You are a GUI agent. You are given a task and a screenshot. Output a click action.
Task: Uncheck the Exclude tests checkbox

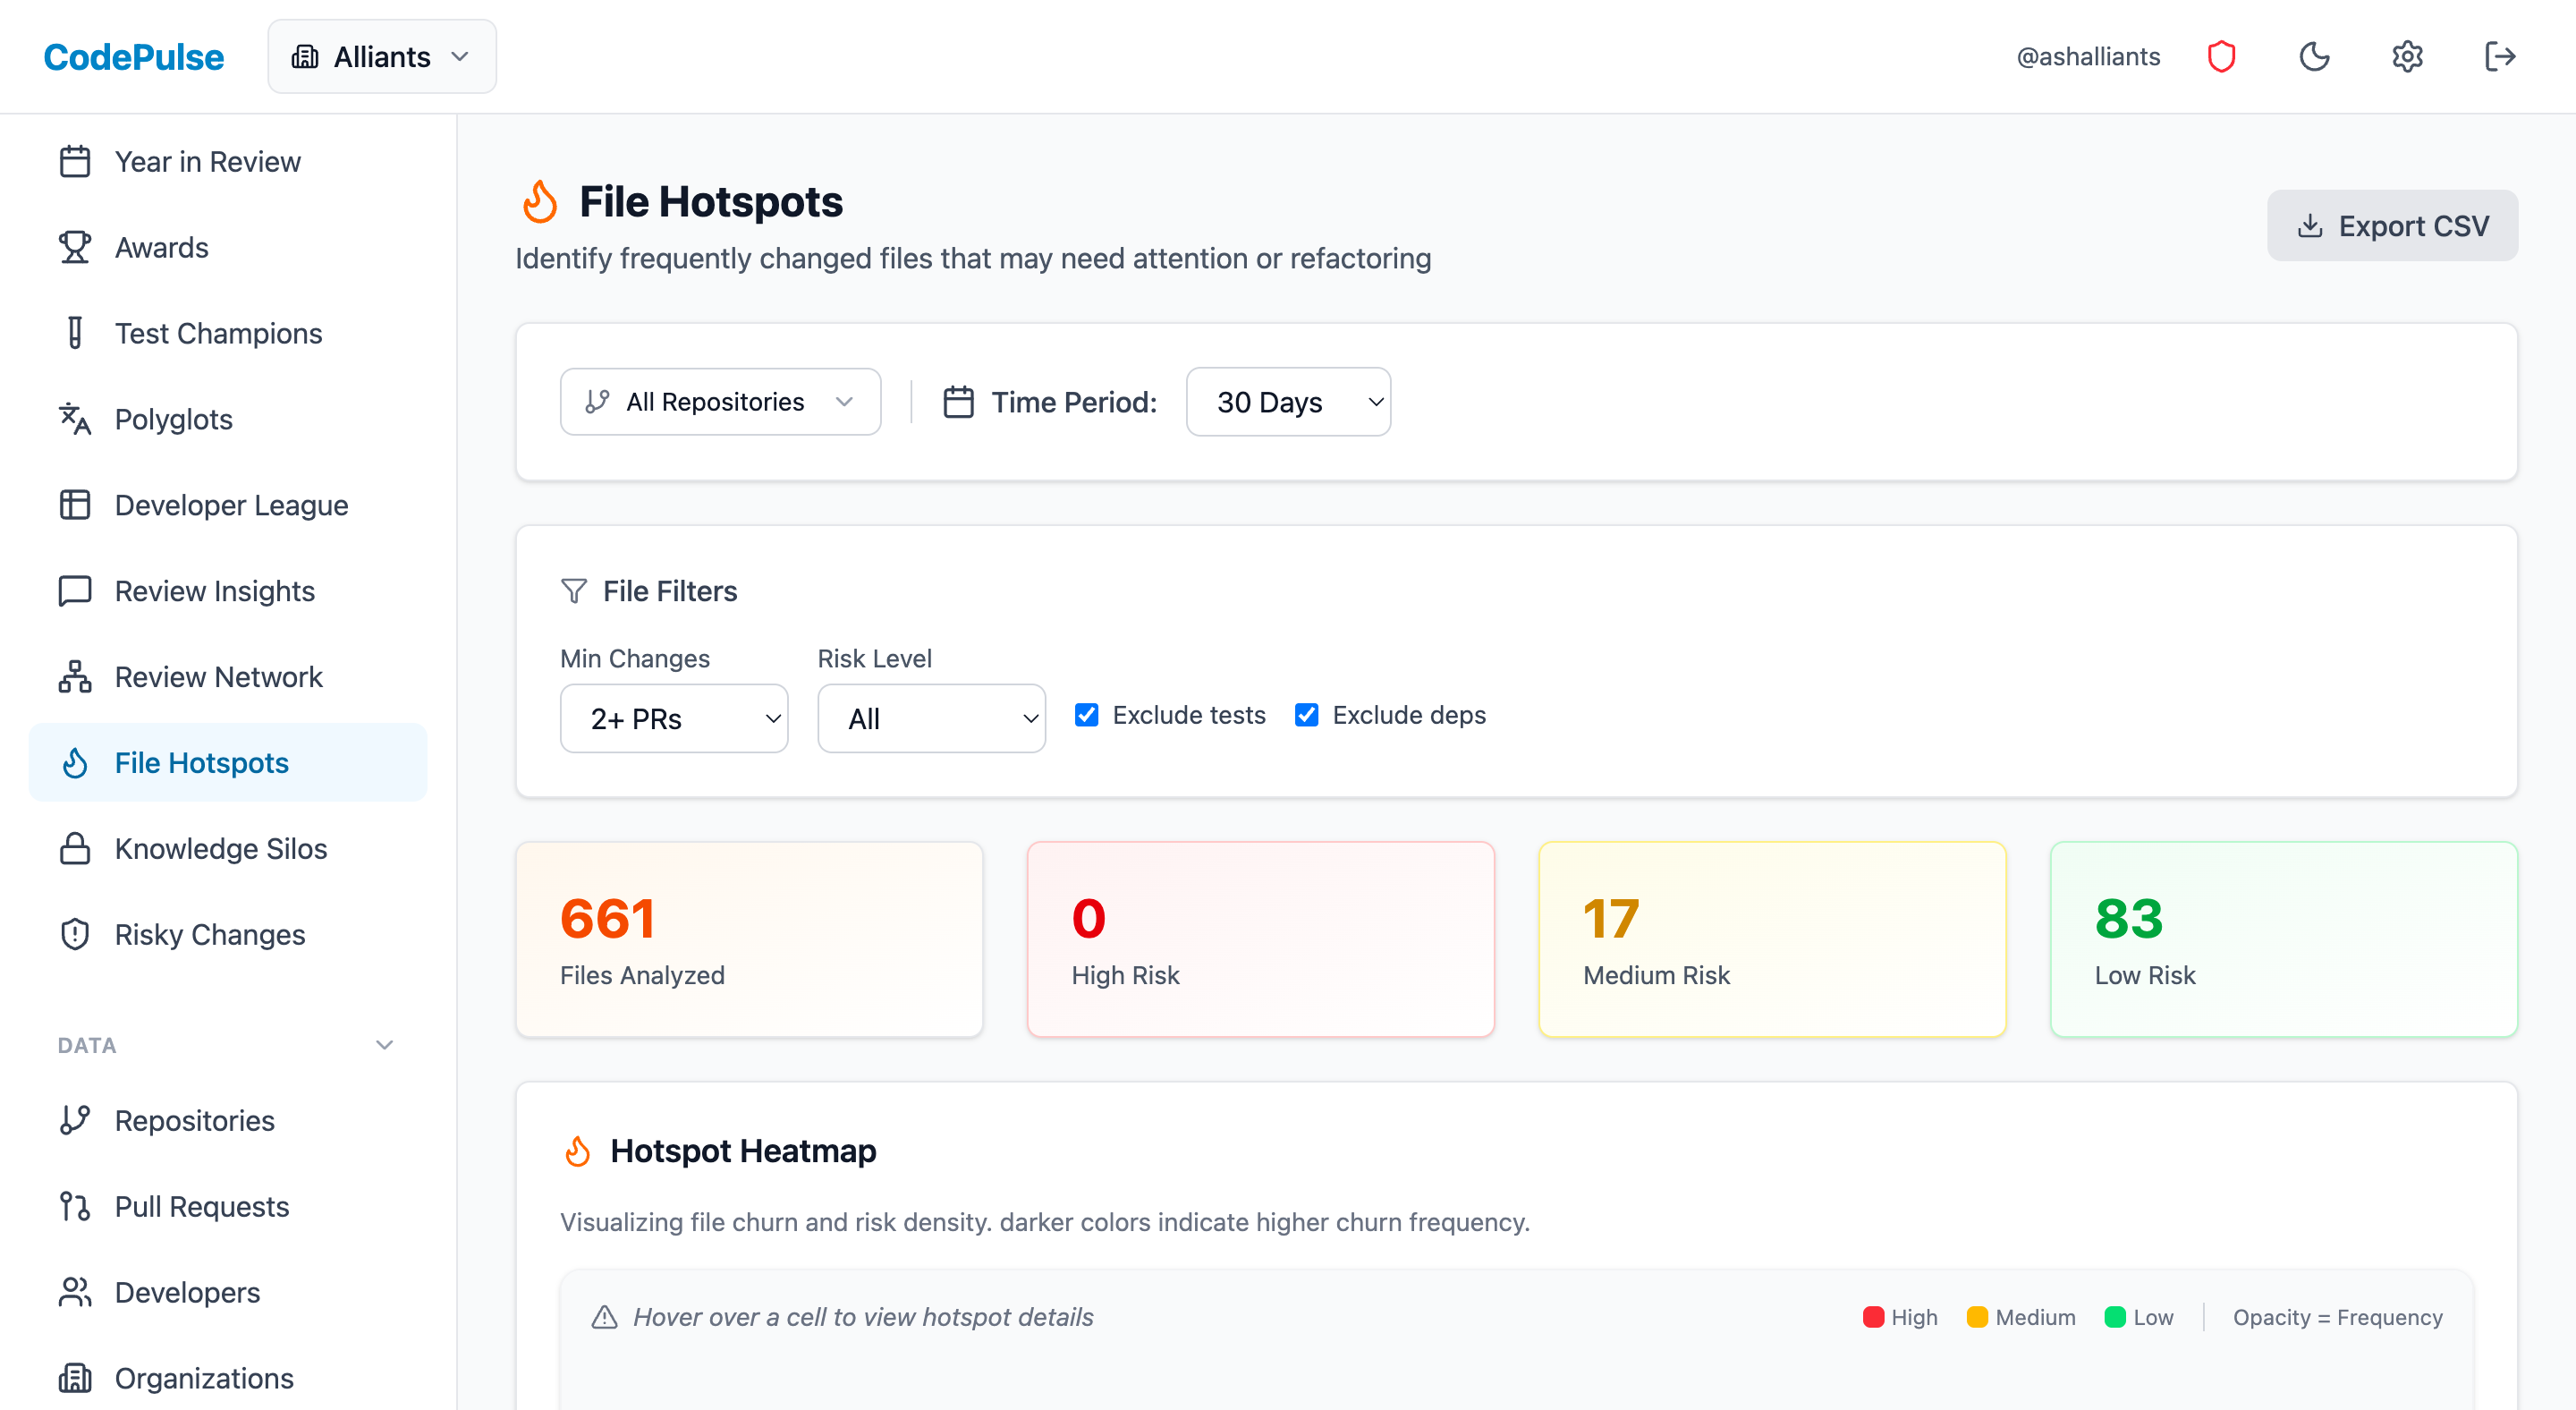(x=1086, y=714)
